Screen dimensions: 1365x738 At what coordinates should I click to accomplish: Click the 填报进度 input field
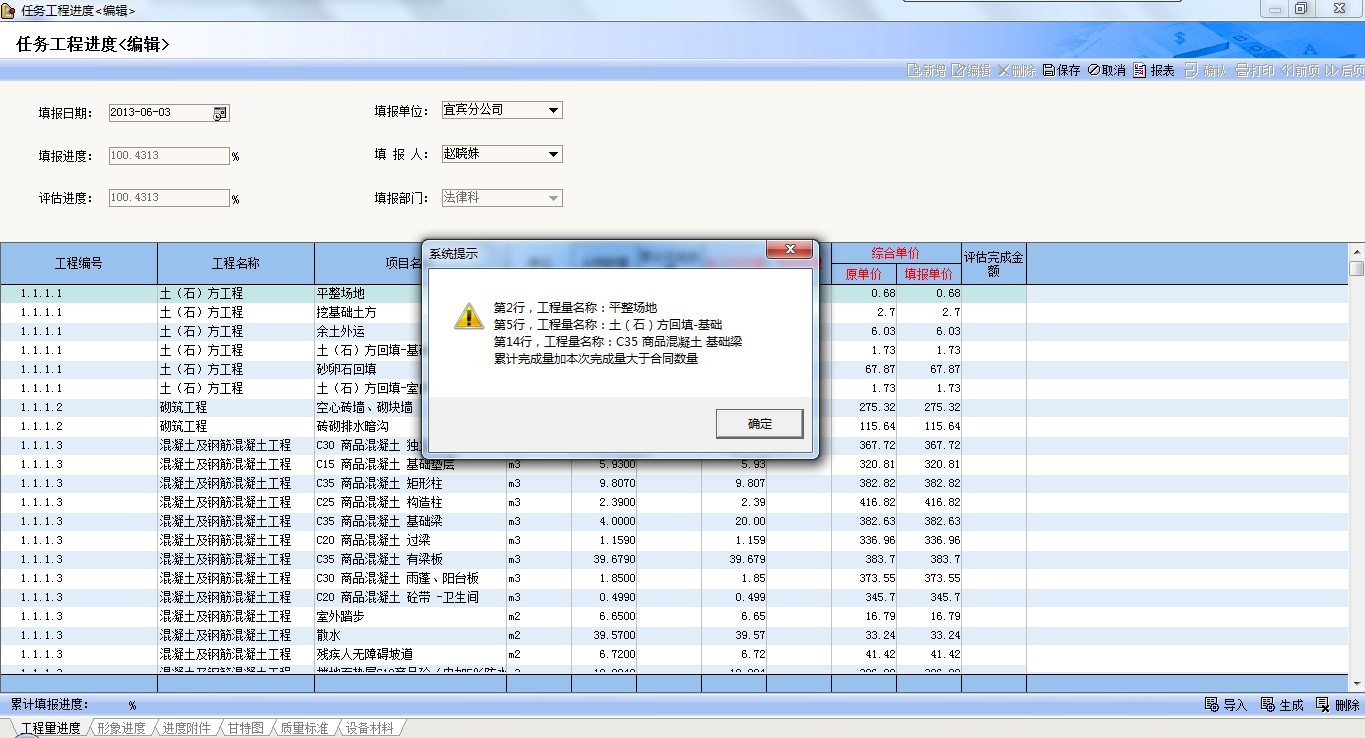169,156
